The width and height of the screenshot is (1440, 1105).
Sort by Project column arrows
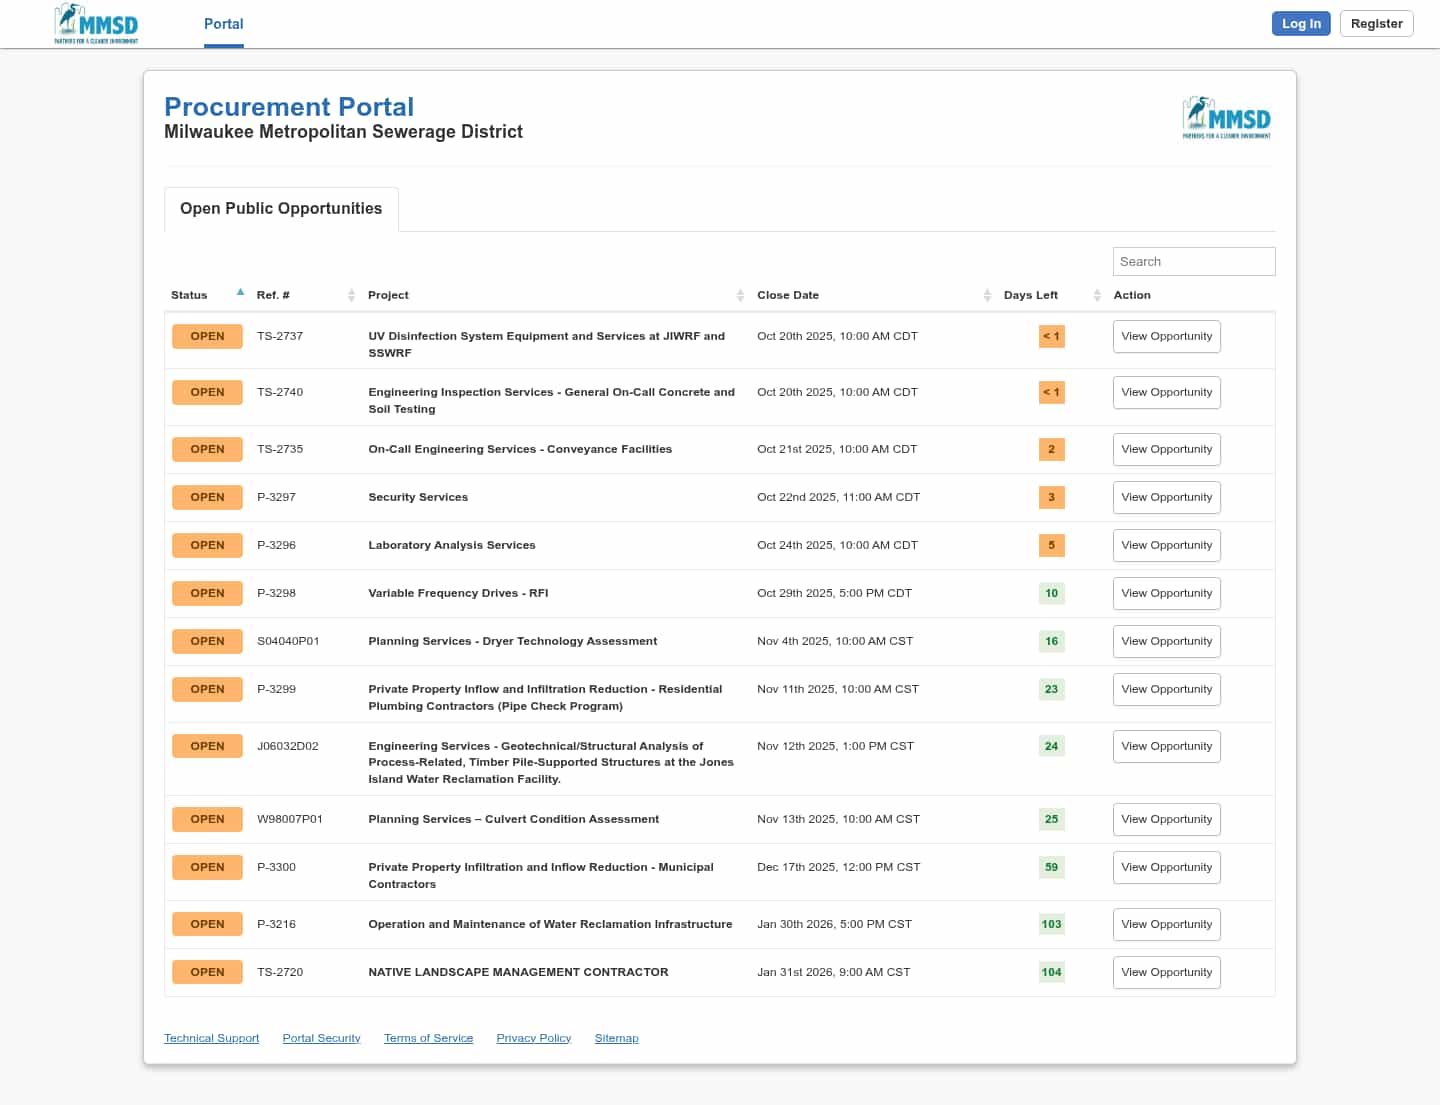point(740,295)
